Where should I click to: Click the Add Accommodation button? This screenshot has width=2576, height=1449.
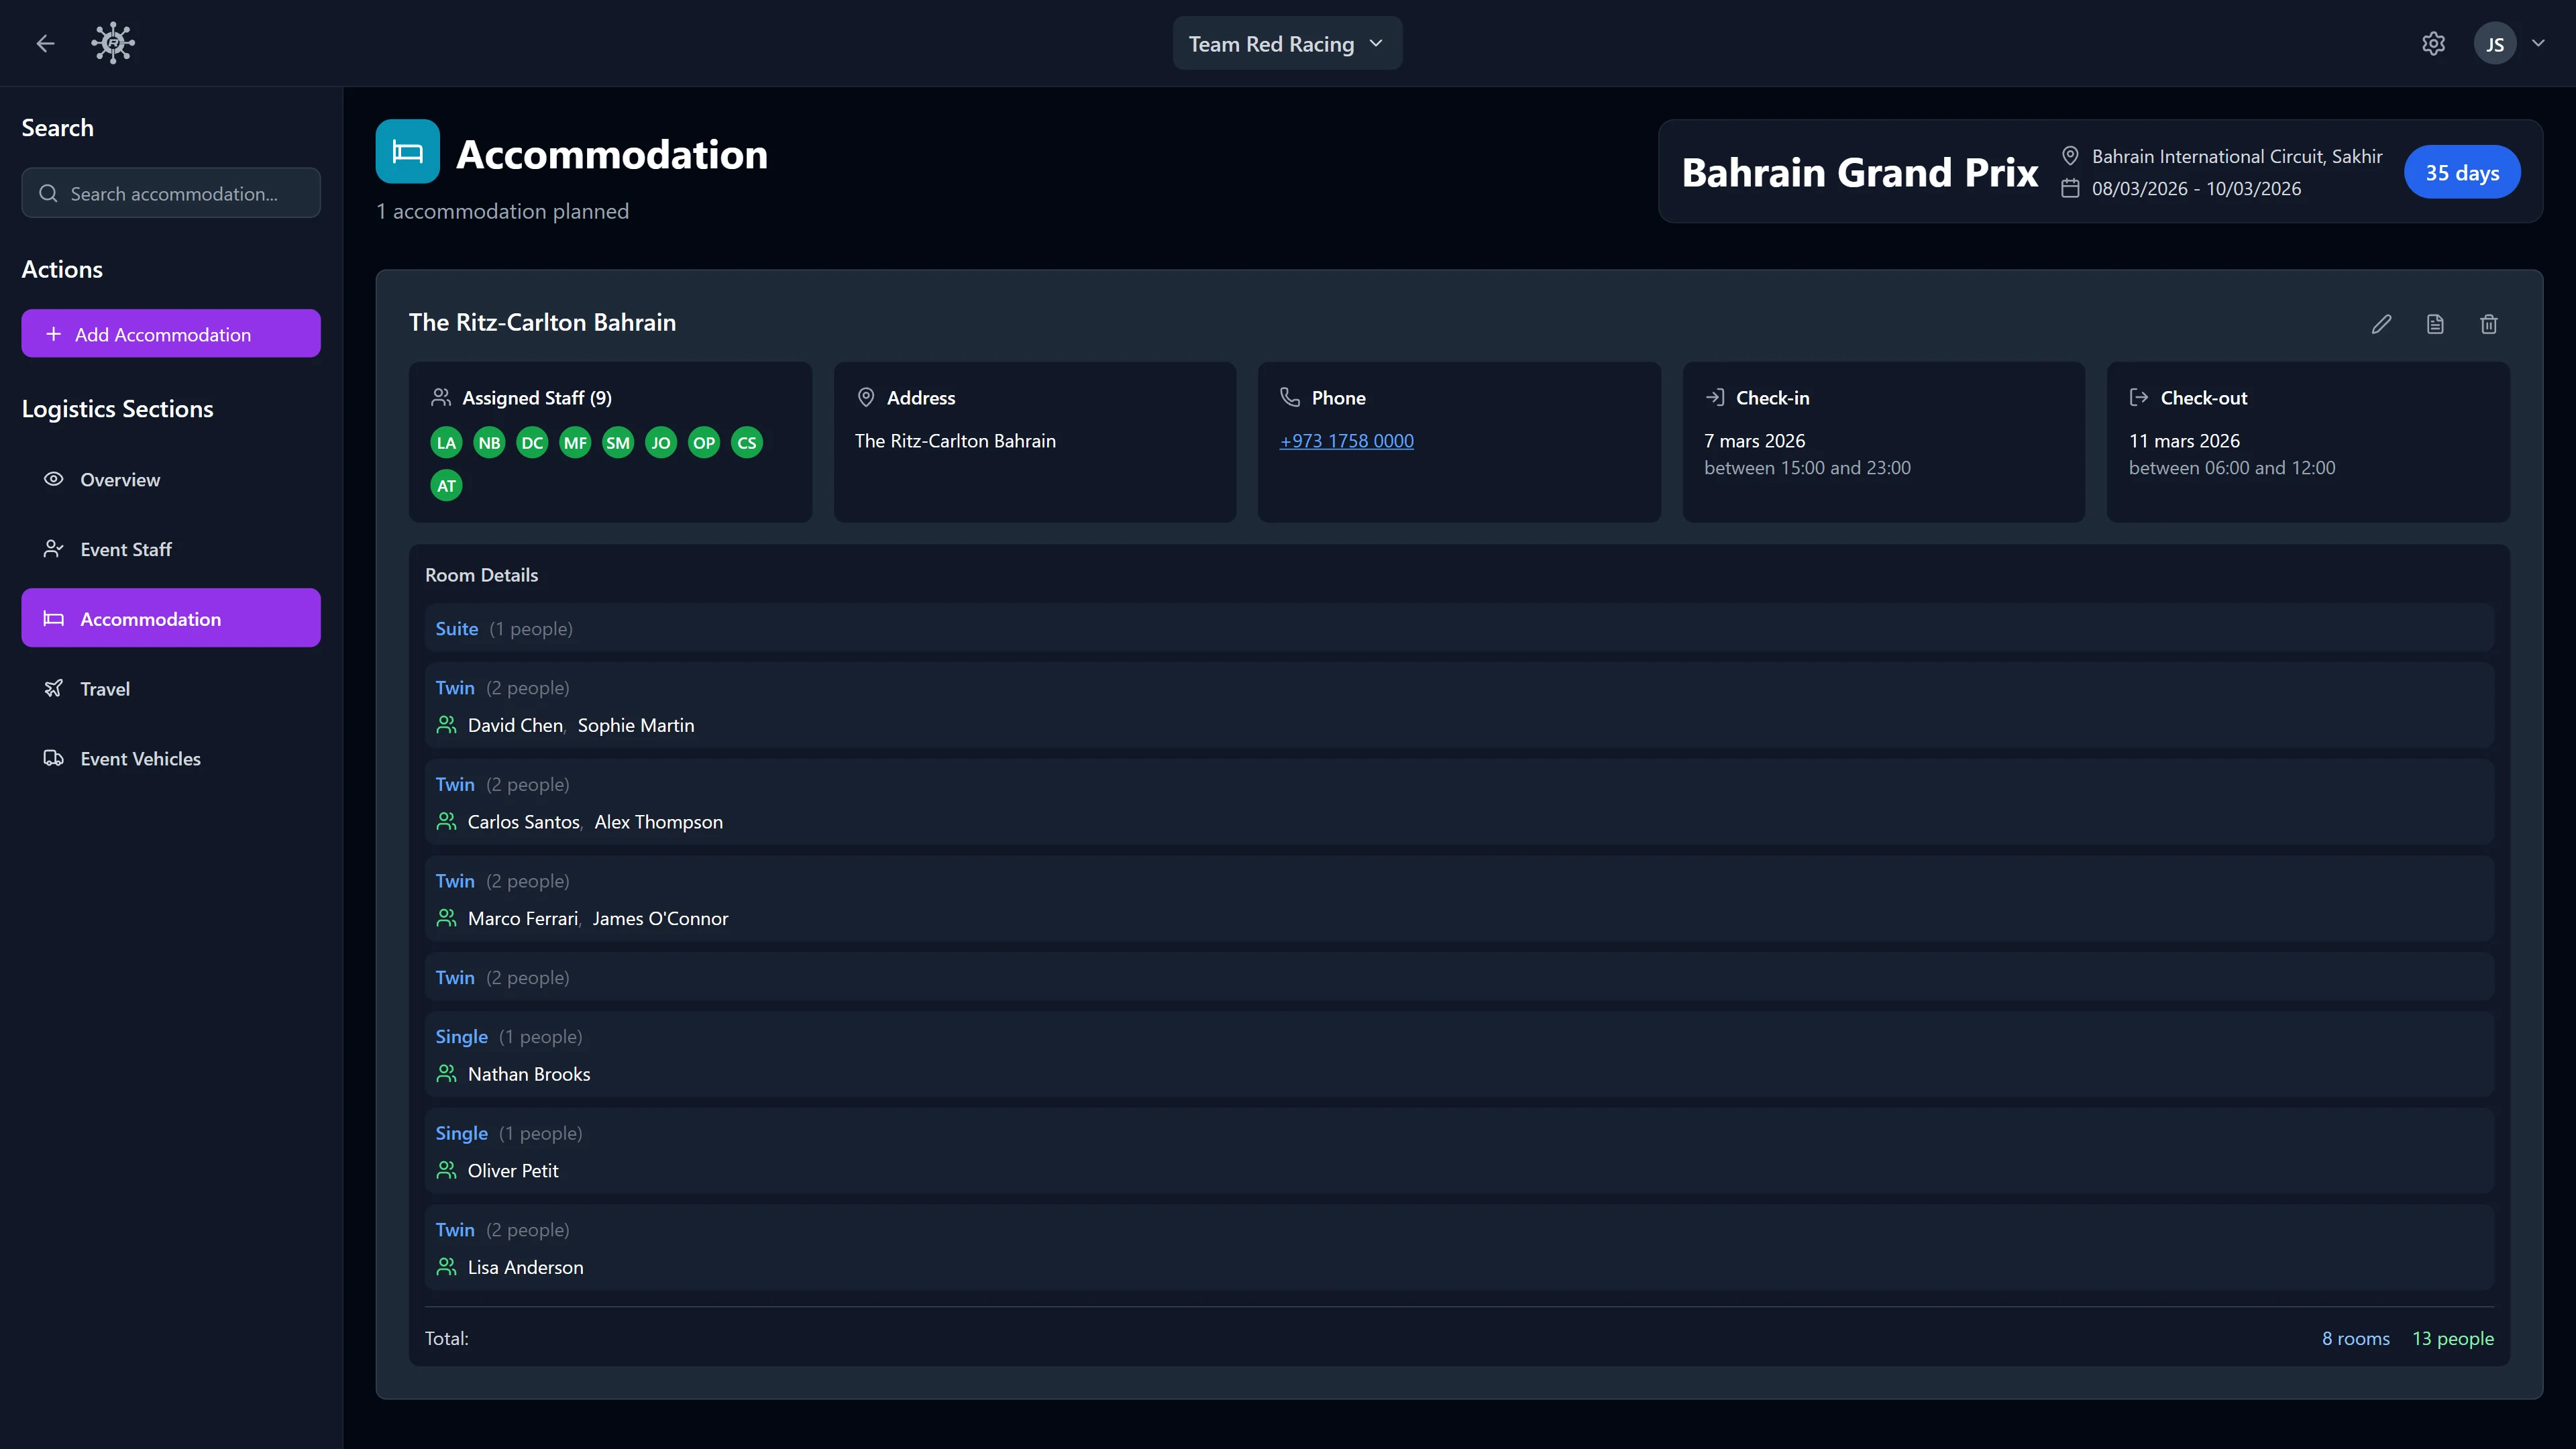[170, 333]
